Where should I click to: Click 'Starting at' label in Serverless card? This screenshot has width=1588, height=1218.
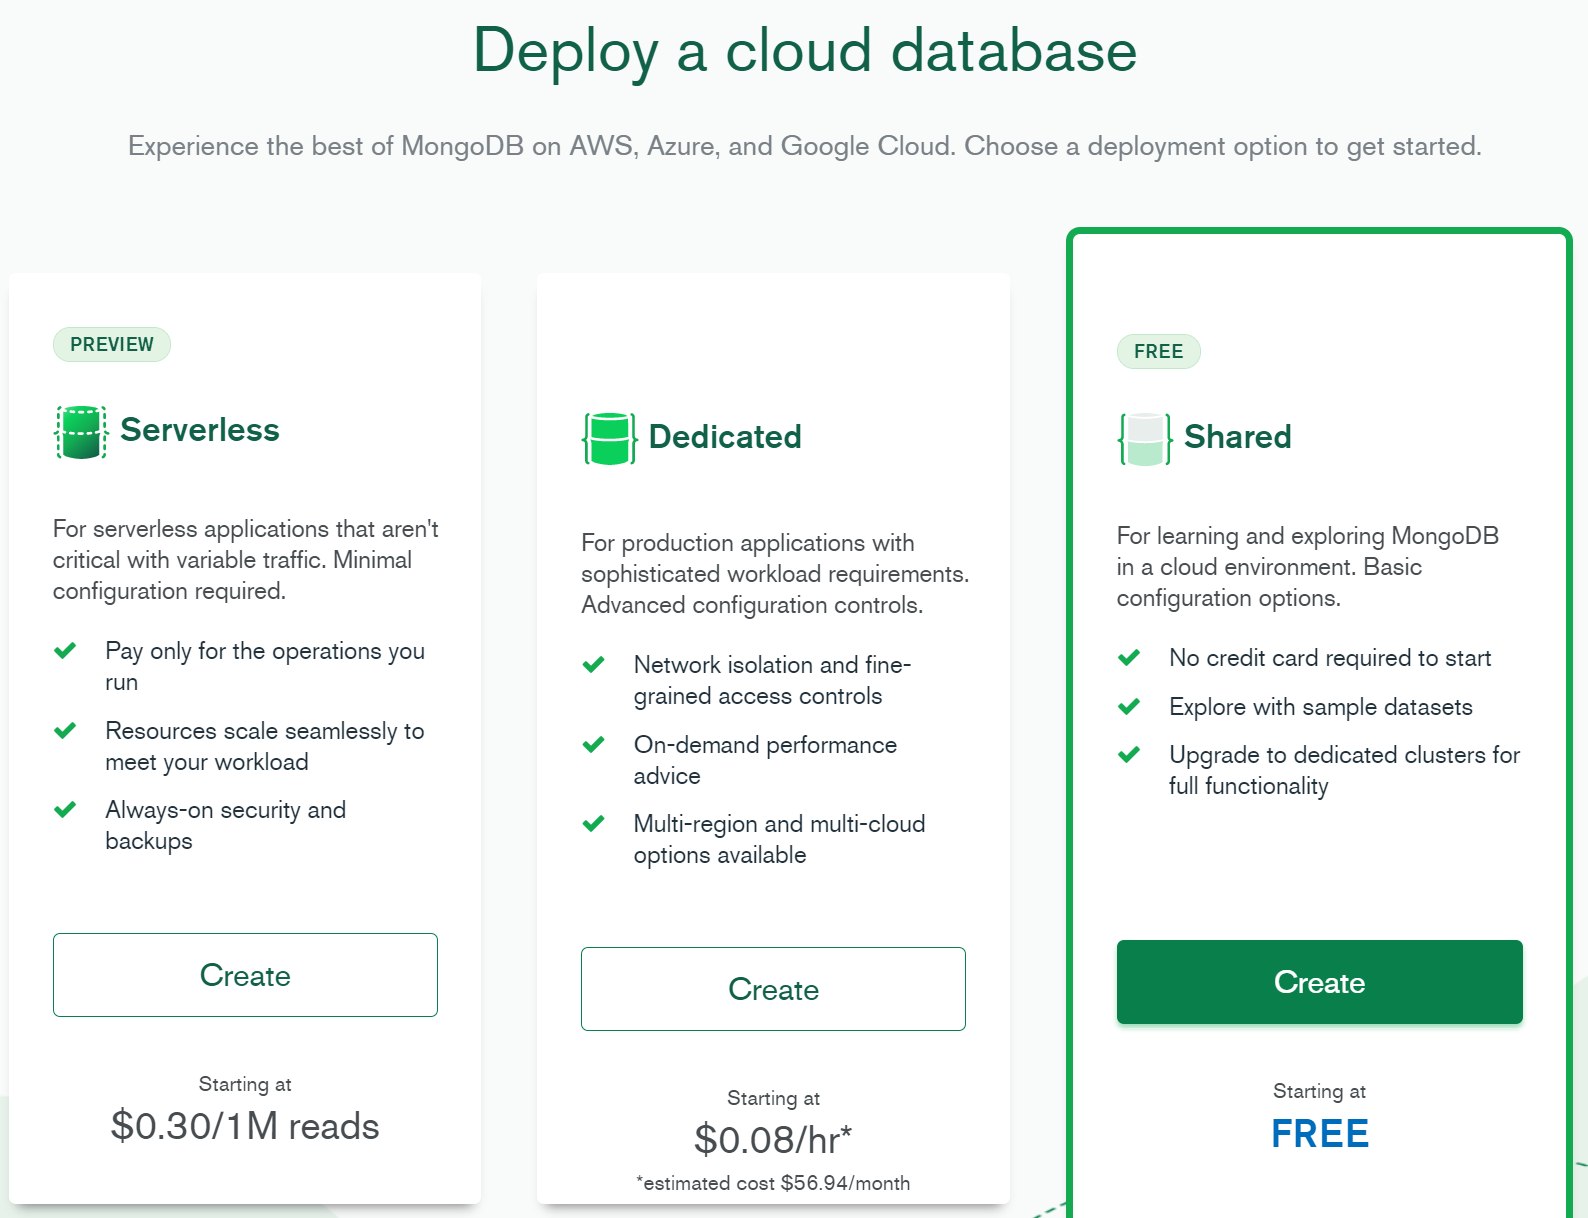[245, 1084]
